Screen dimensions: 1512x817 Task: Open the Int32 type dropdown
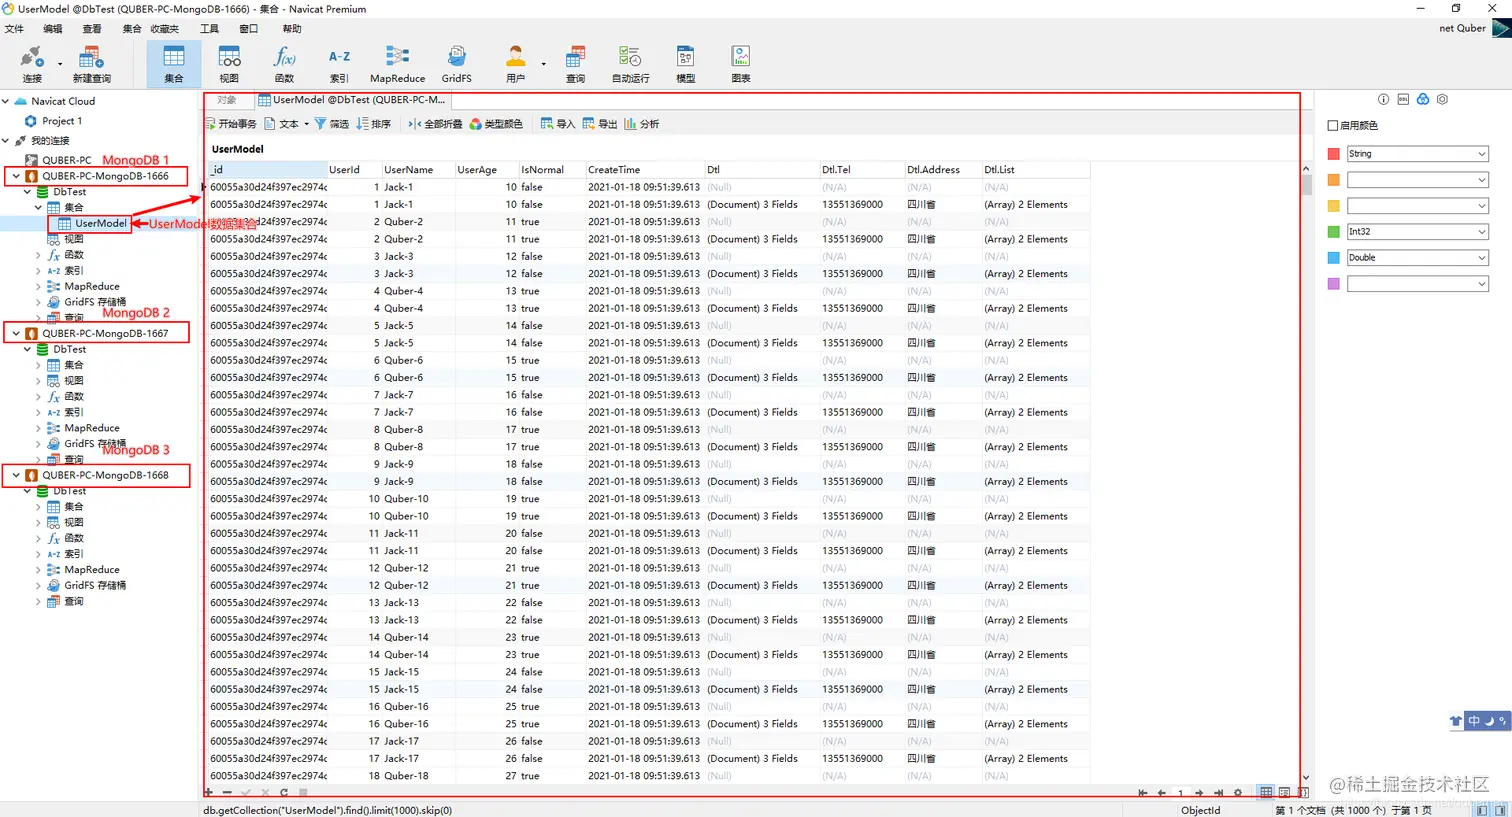(x=1418, y=232)
